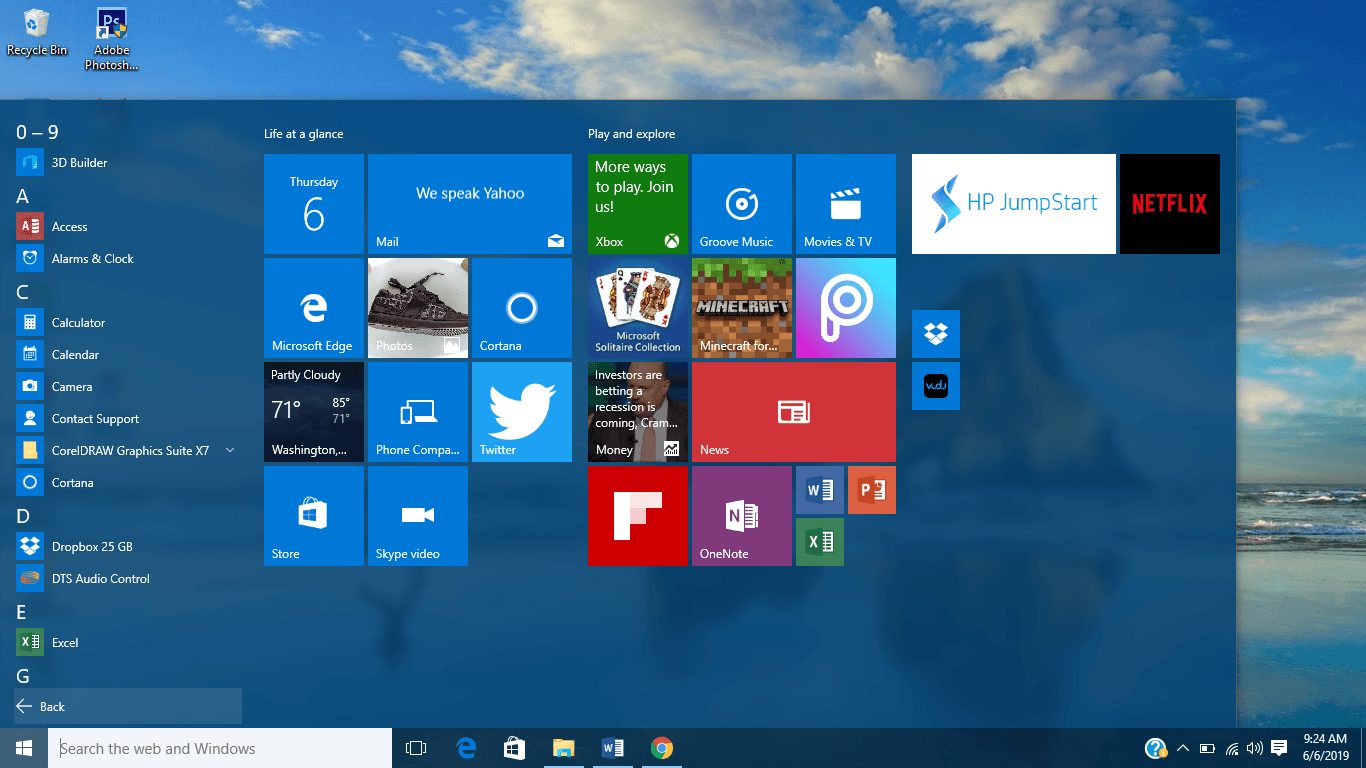Open Calendar from the app list
Viewport: 1366px width, 768px height.
click(x=128, y=354)
